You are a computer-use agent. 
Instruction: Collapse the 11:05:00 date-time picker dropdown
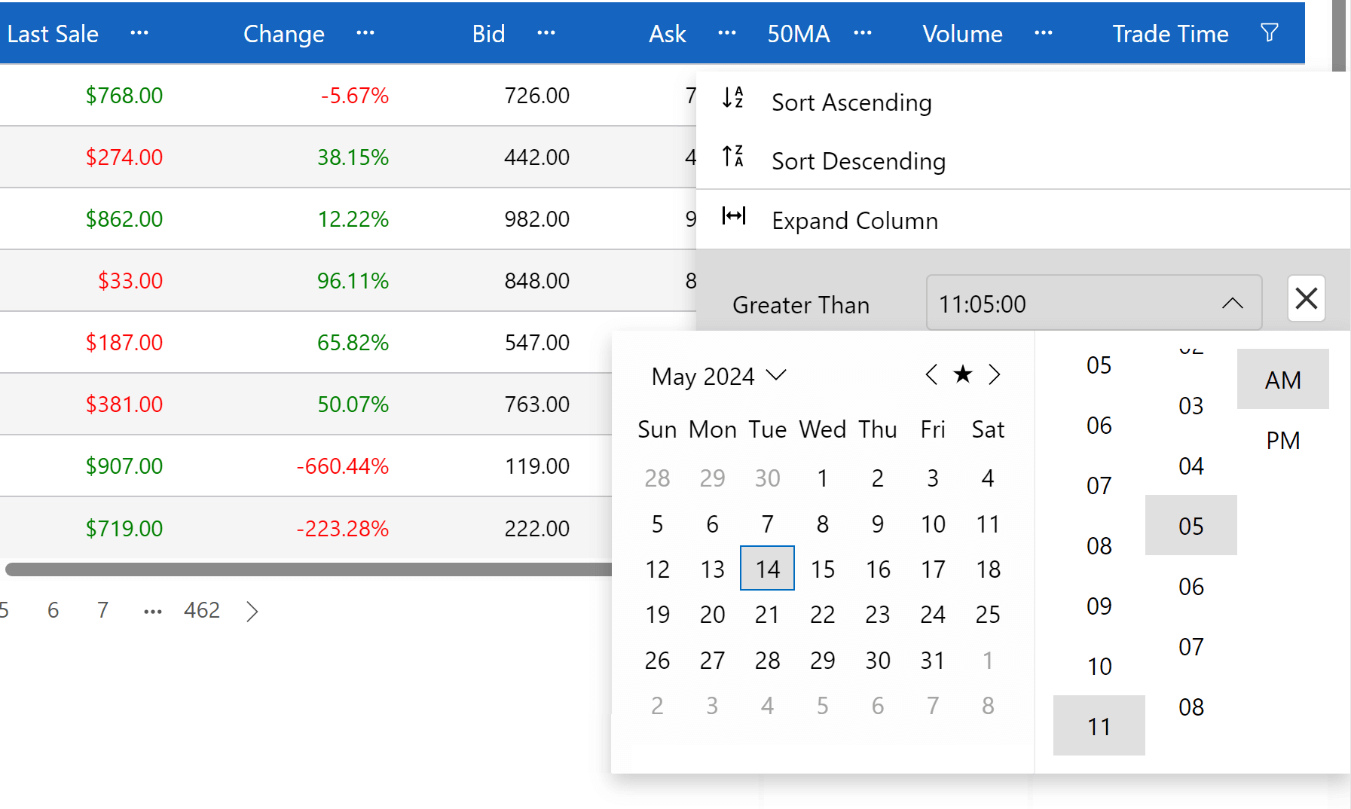pos(1233,303)
